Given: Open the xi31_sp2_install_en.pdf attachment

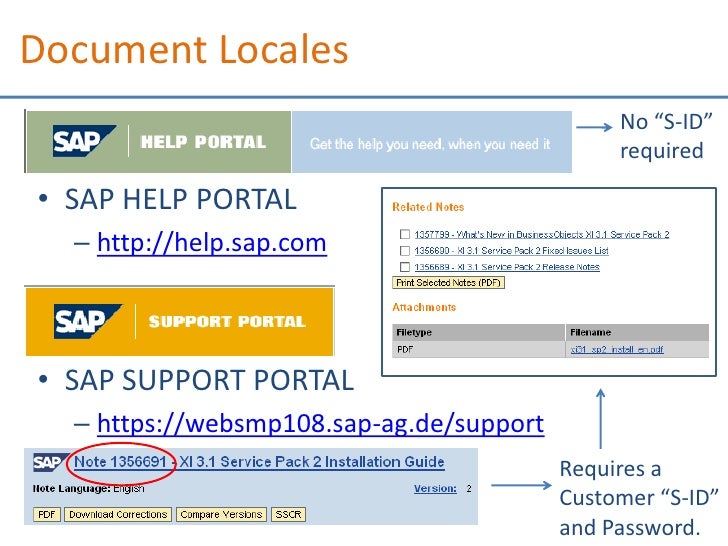Looking at the screenshot, I should [x=617, y=349].
